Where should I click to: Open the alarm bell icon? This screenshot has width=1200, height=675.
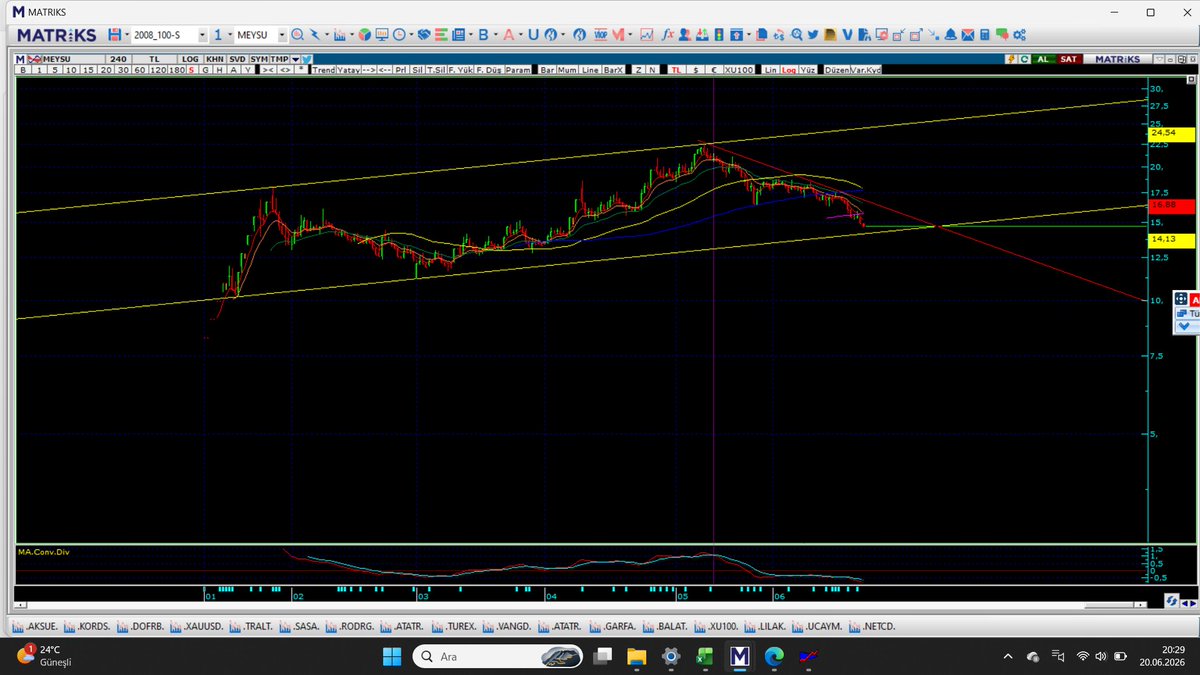[950, 35]
